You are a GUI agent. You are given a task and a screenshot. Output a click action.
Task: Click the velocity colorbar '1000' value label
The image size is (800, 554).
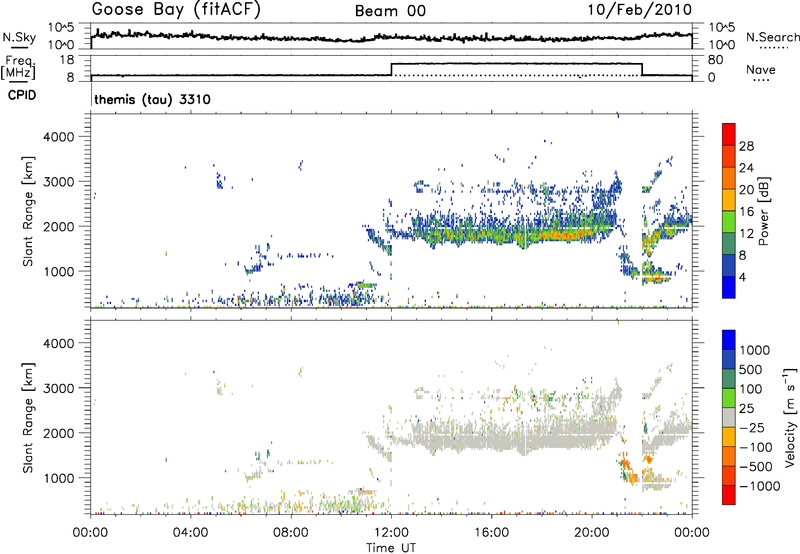pyautogui.click(x=755, y=350)
